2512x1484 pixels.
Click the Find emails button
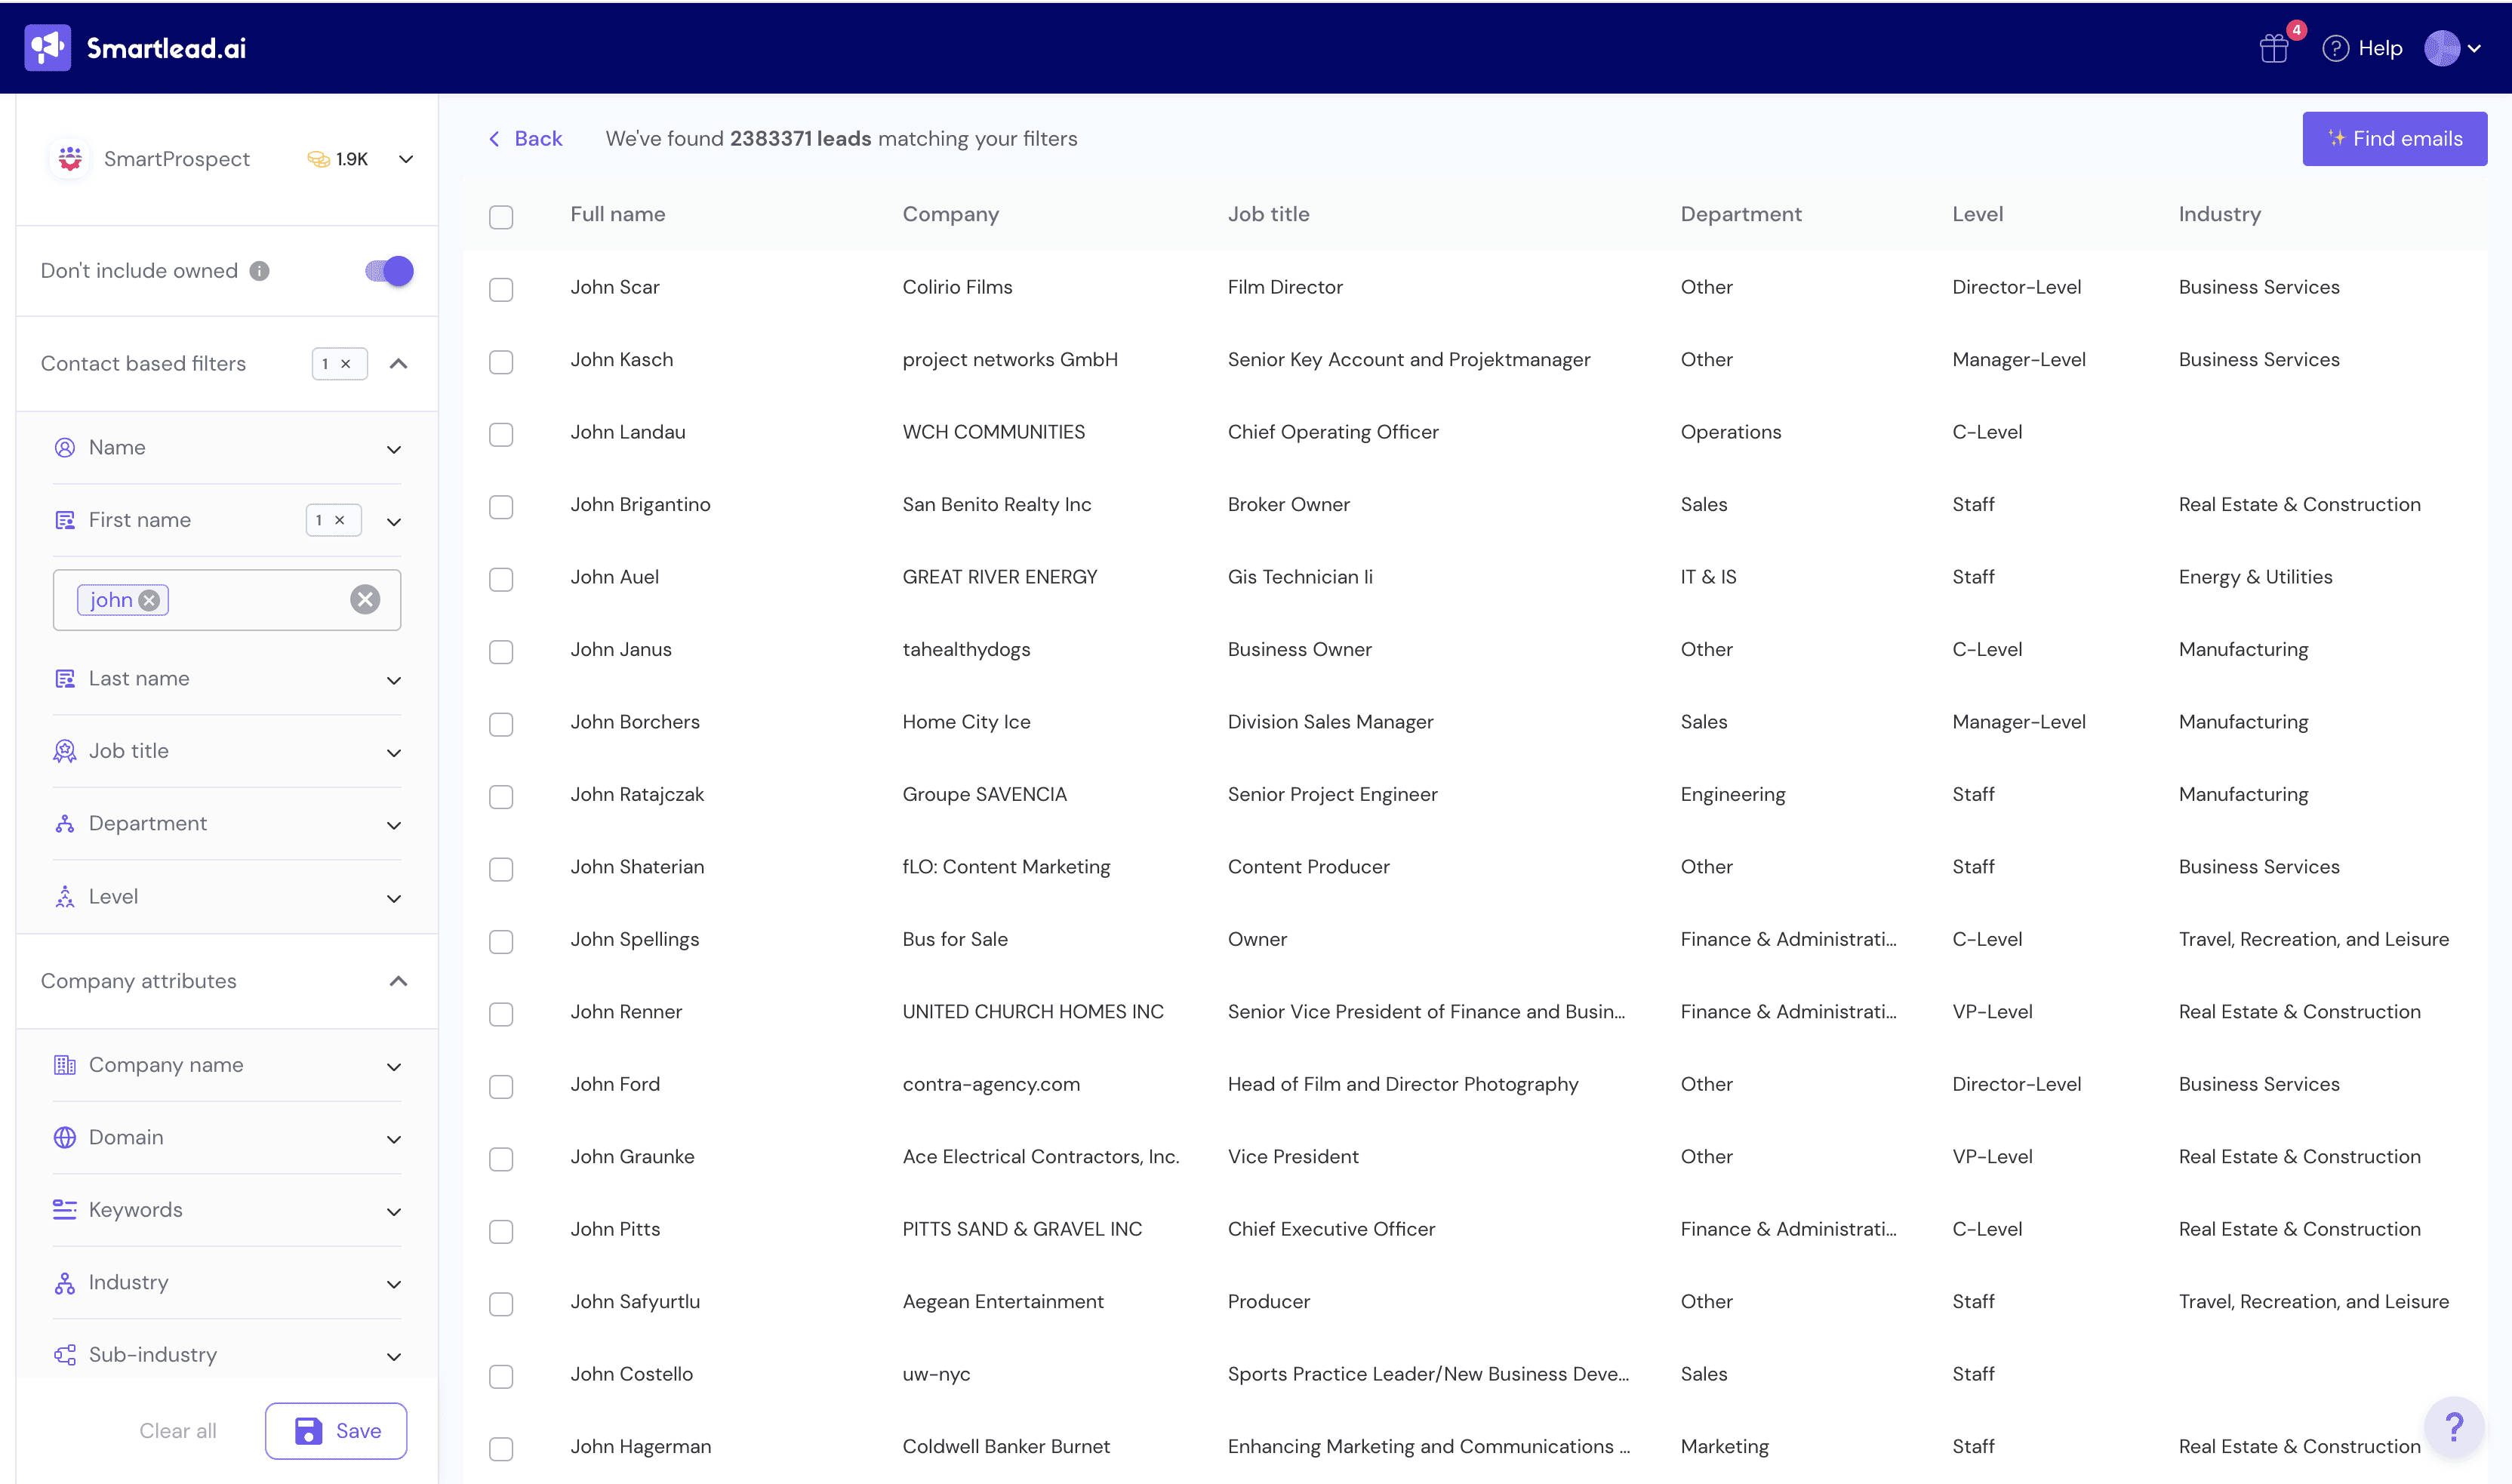2394,138
